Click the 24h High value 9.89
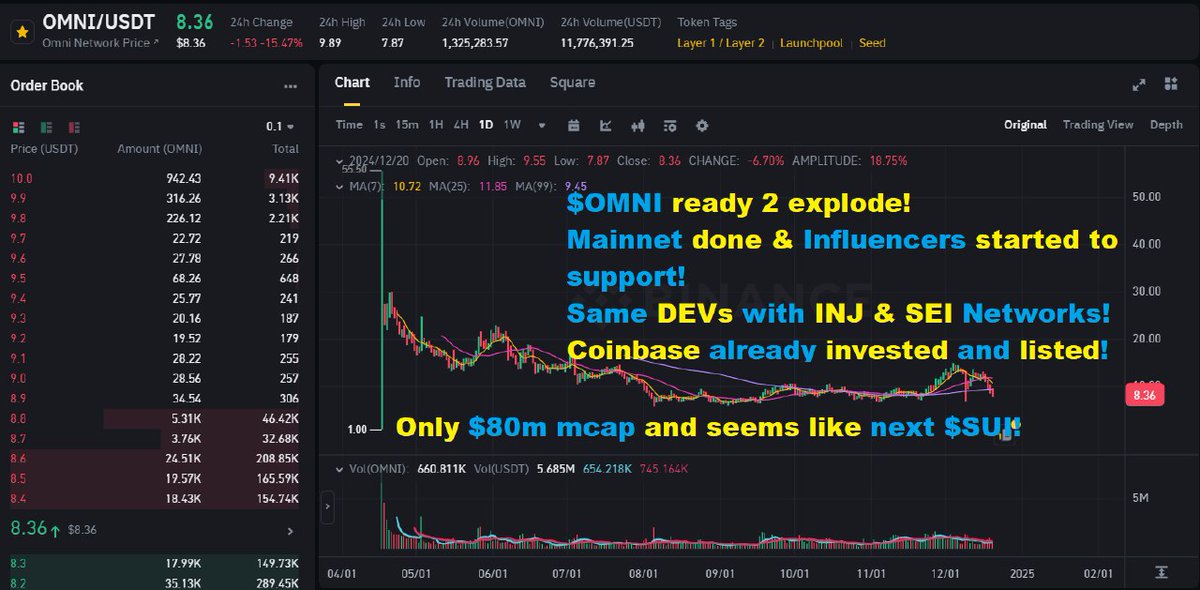Viewport: 1200px width, 590px height. tap(332, 43)
